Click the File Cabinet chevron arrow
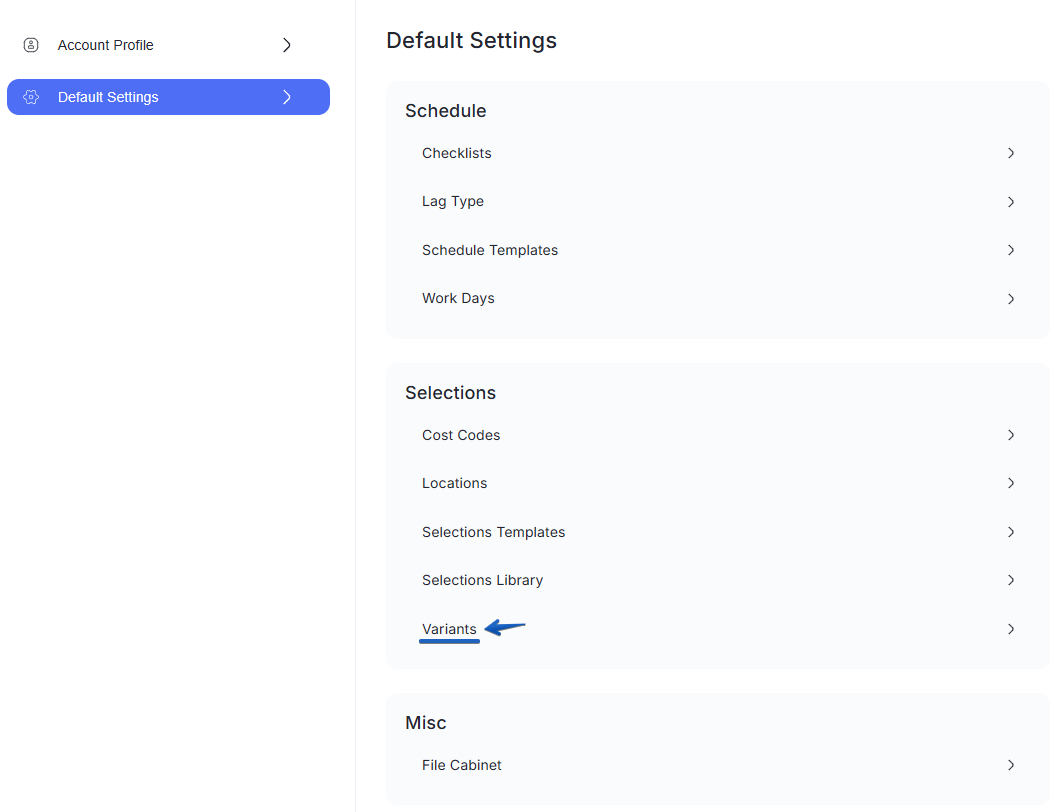 pos(1011,765)
